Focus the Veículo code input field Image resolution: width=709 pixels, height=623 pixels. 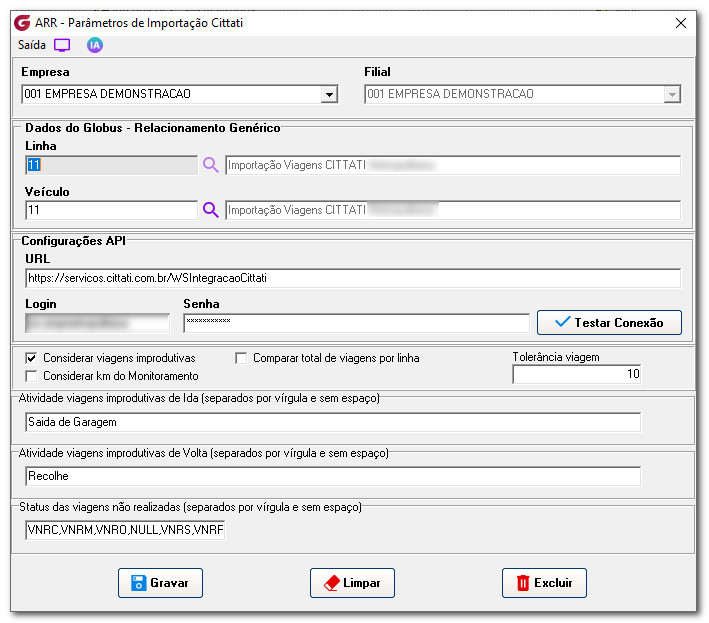click(x=112, y=210)
